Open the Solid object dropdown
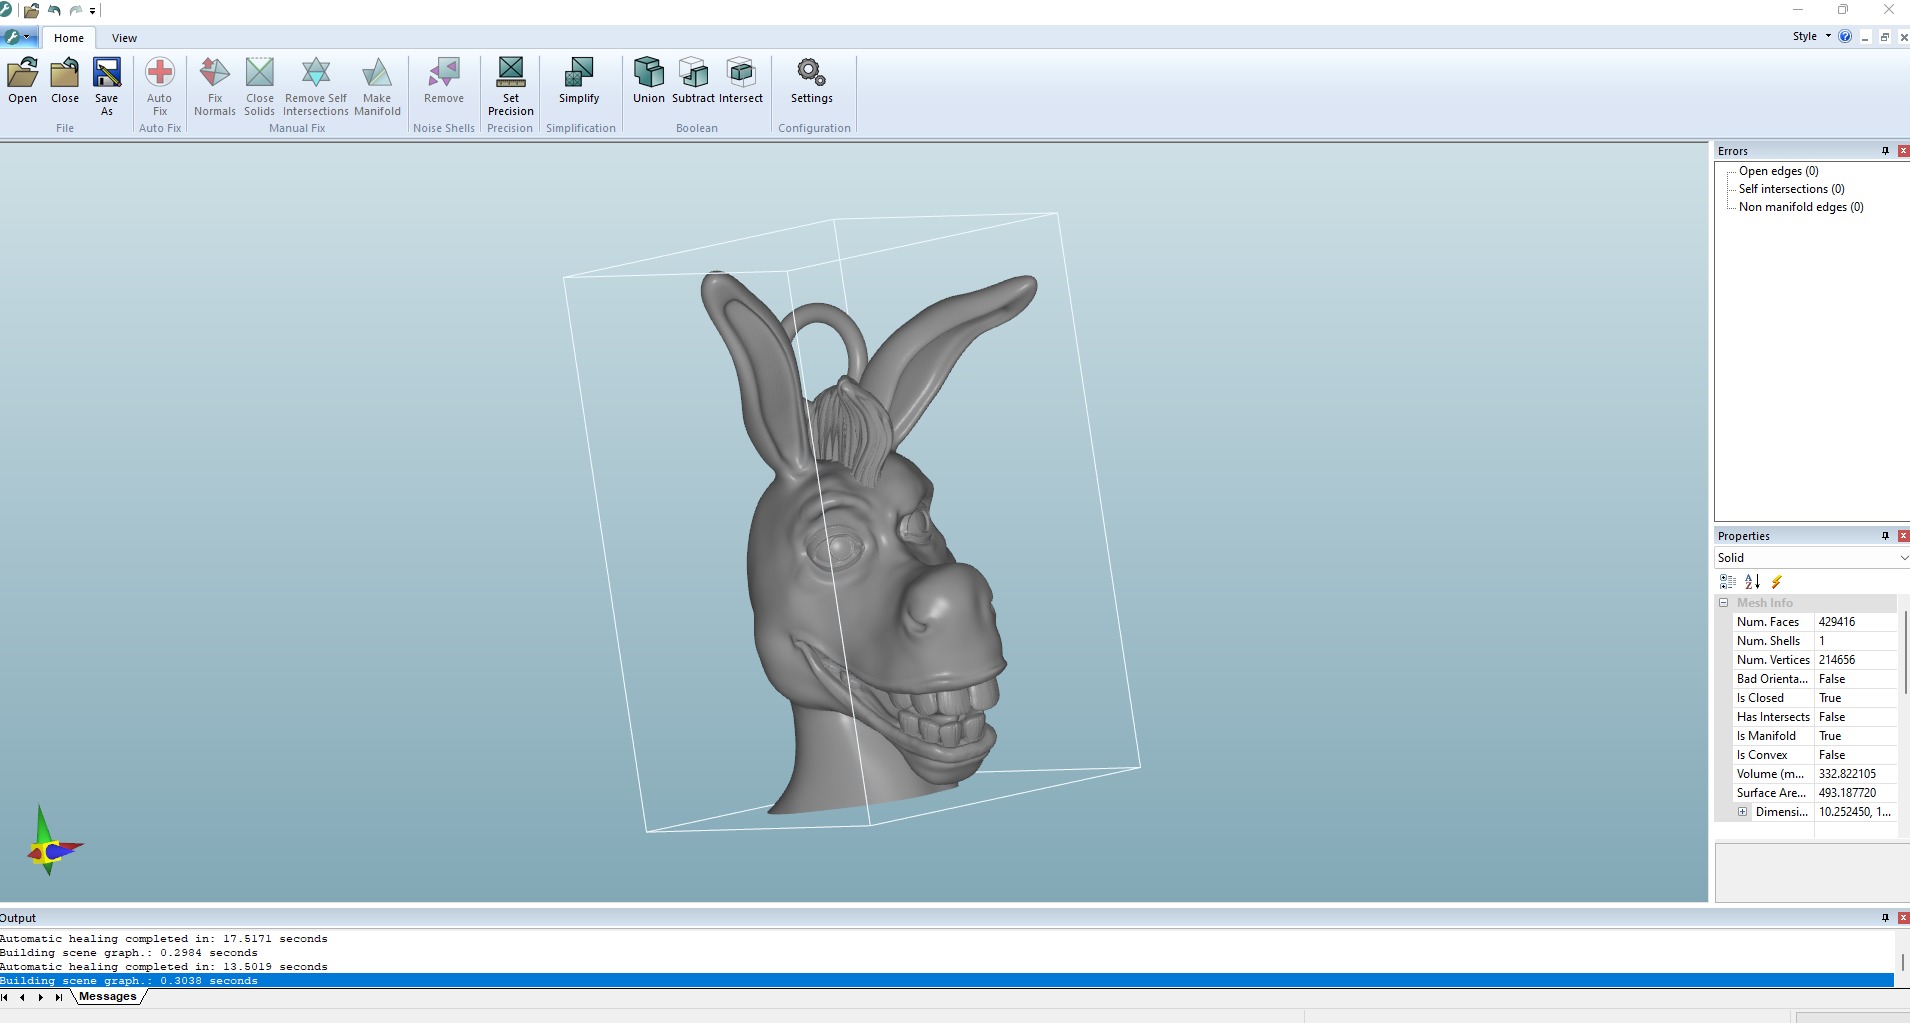 coord(1812,558)
